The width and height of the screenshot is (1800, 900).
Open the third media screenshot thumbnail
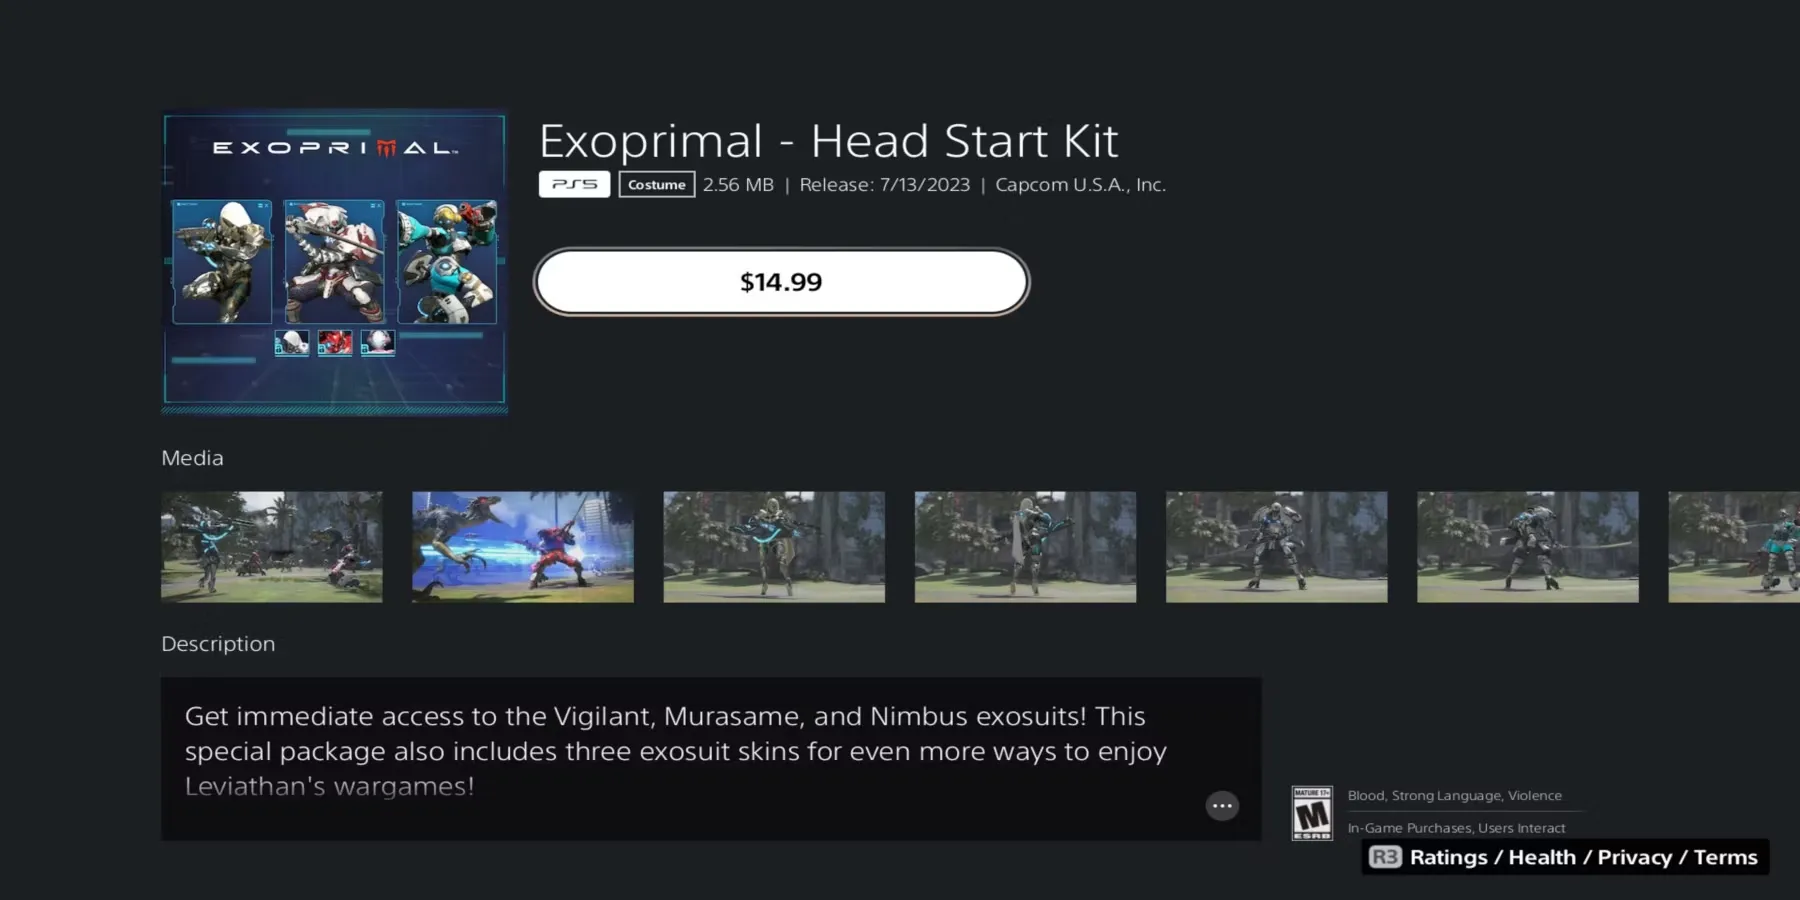[x=774, y=547]
